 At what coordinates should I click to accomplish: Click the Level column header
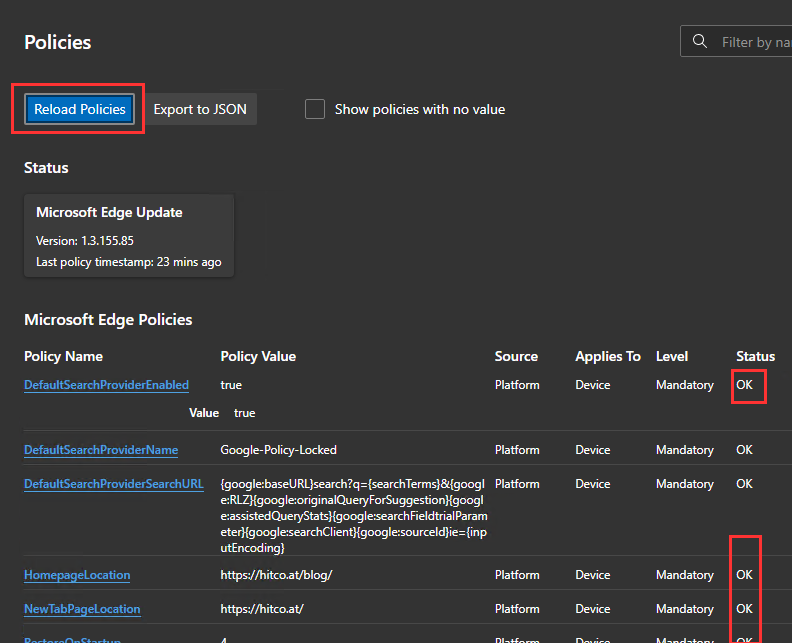pyautogui.click(x=672, y=356)
